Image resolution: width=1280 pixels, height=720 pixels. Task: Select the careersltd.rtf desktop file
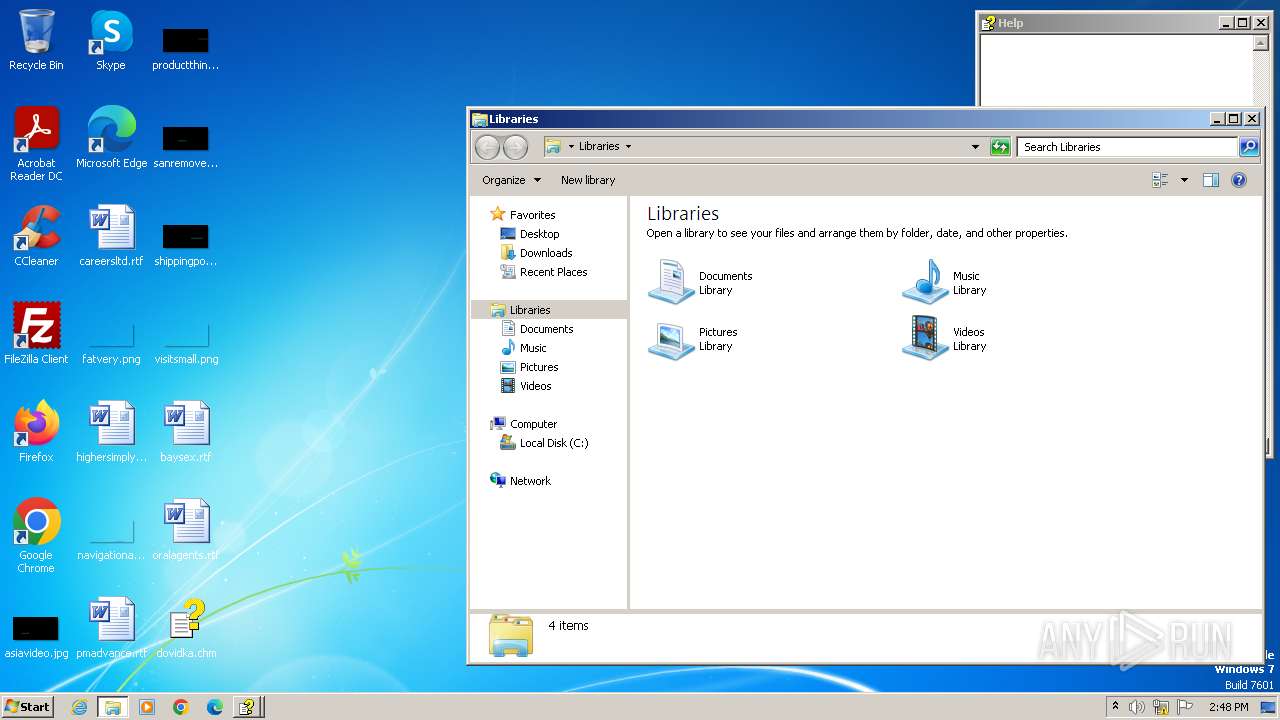111,236
